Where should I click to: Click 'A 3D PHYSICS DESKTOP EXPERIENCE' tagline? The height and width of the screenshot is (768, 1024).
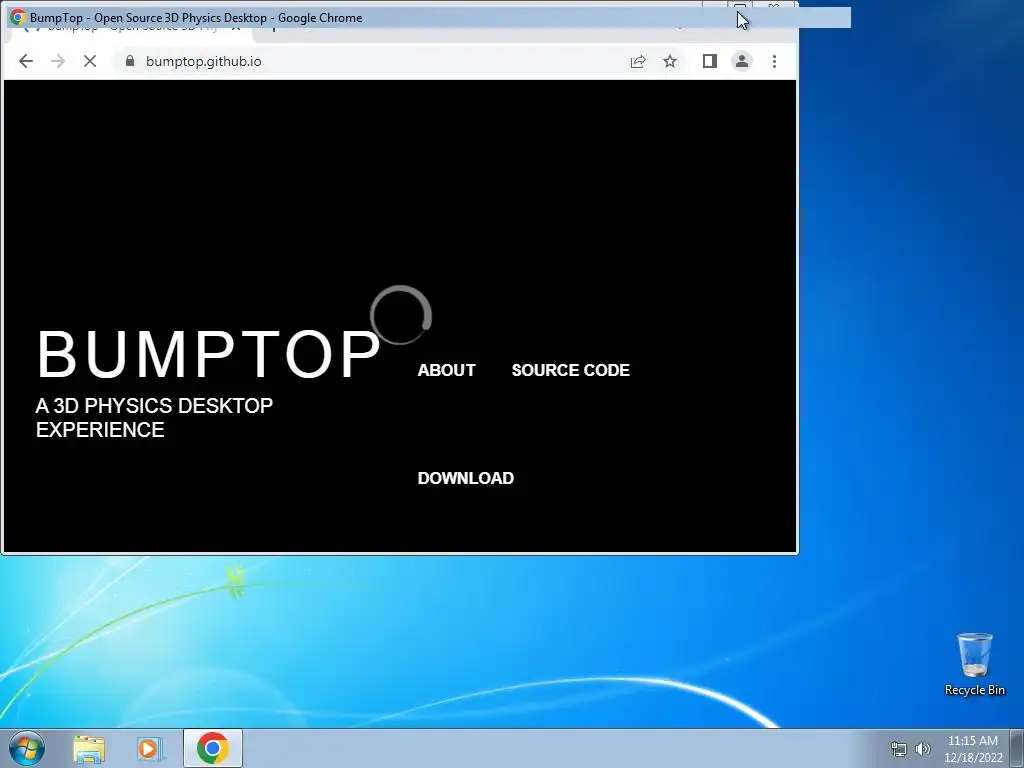[x=154, y=418]
